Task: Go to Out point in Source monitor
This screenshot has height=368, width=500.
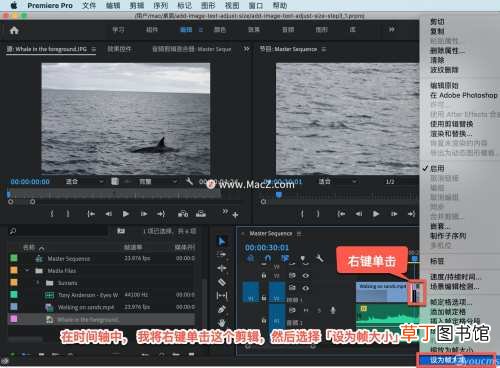Action: (x=161, y=214)
